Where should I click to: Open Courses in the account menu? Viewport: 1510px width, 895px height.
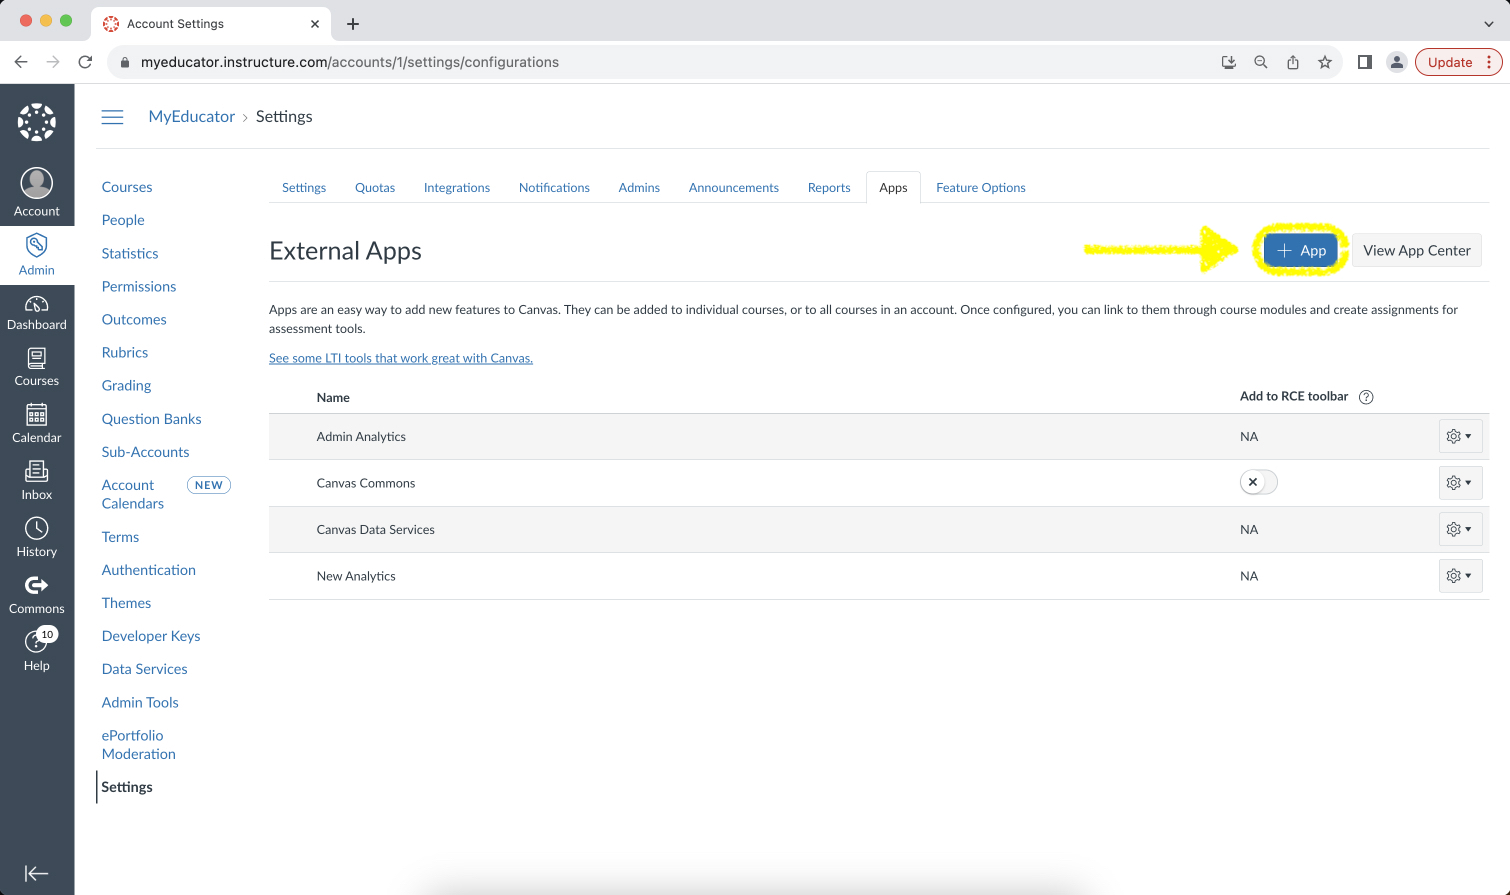pos(127,187)
